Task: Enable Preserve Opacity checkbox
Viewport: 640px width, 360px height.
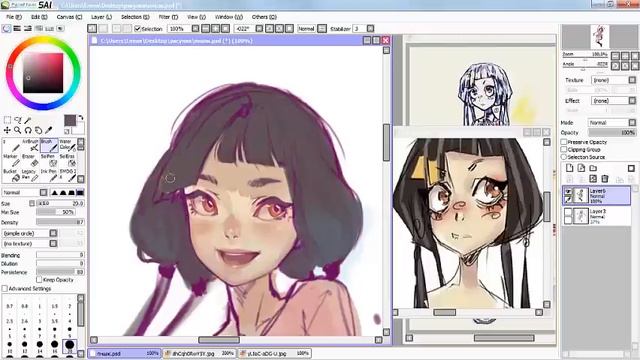Action: coord(564,142)
